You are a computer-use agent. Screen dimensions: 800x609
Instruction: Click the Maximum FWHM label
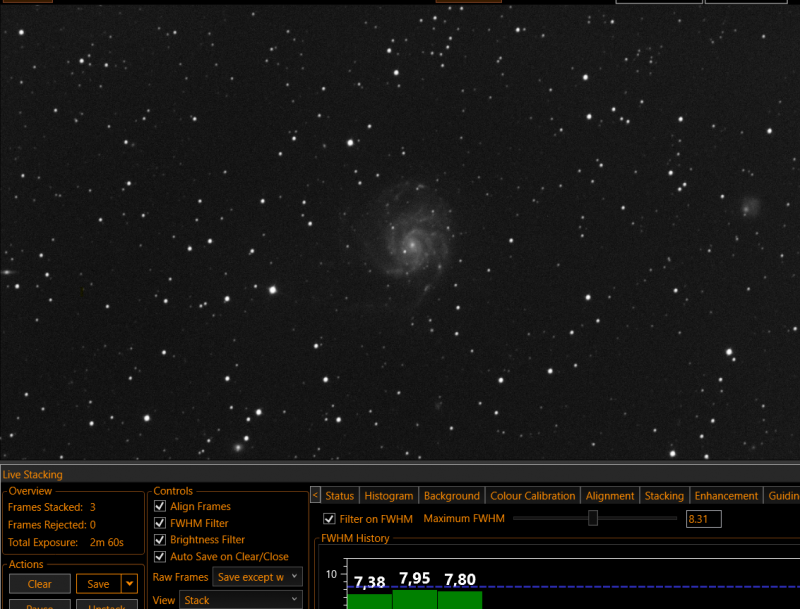click(464, 518)
